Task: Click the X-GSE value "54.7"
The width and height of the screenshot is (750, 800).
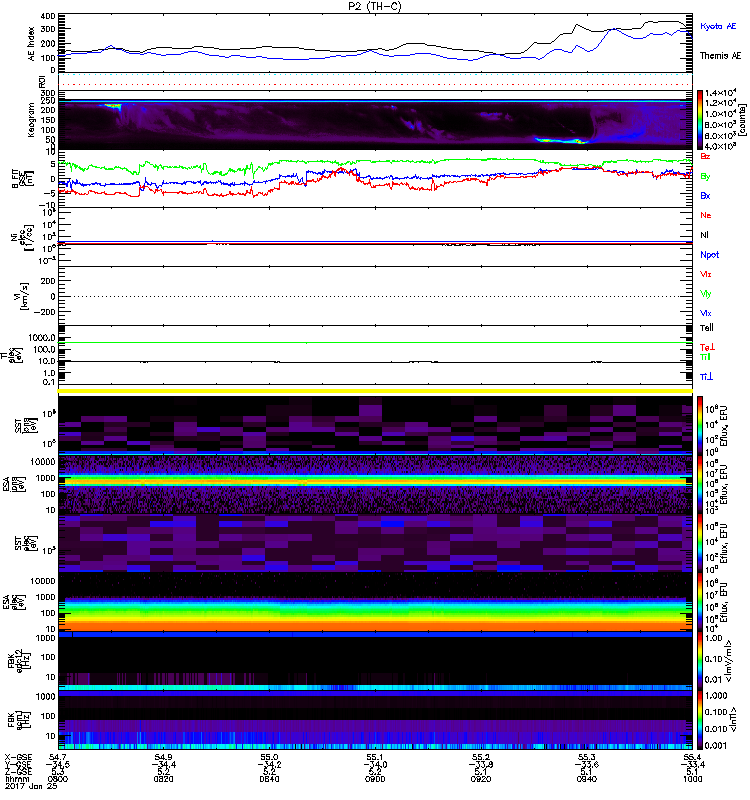Action: coord(58,757)
